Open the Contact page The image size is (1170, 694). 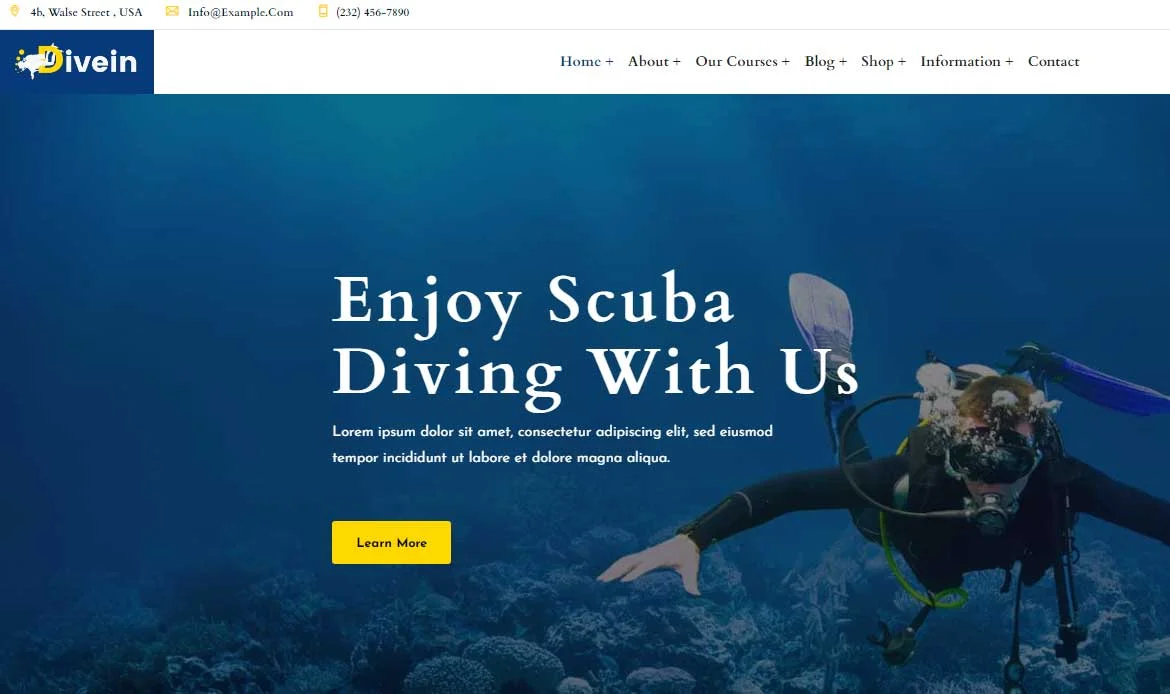point(1054,61)
